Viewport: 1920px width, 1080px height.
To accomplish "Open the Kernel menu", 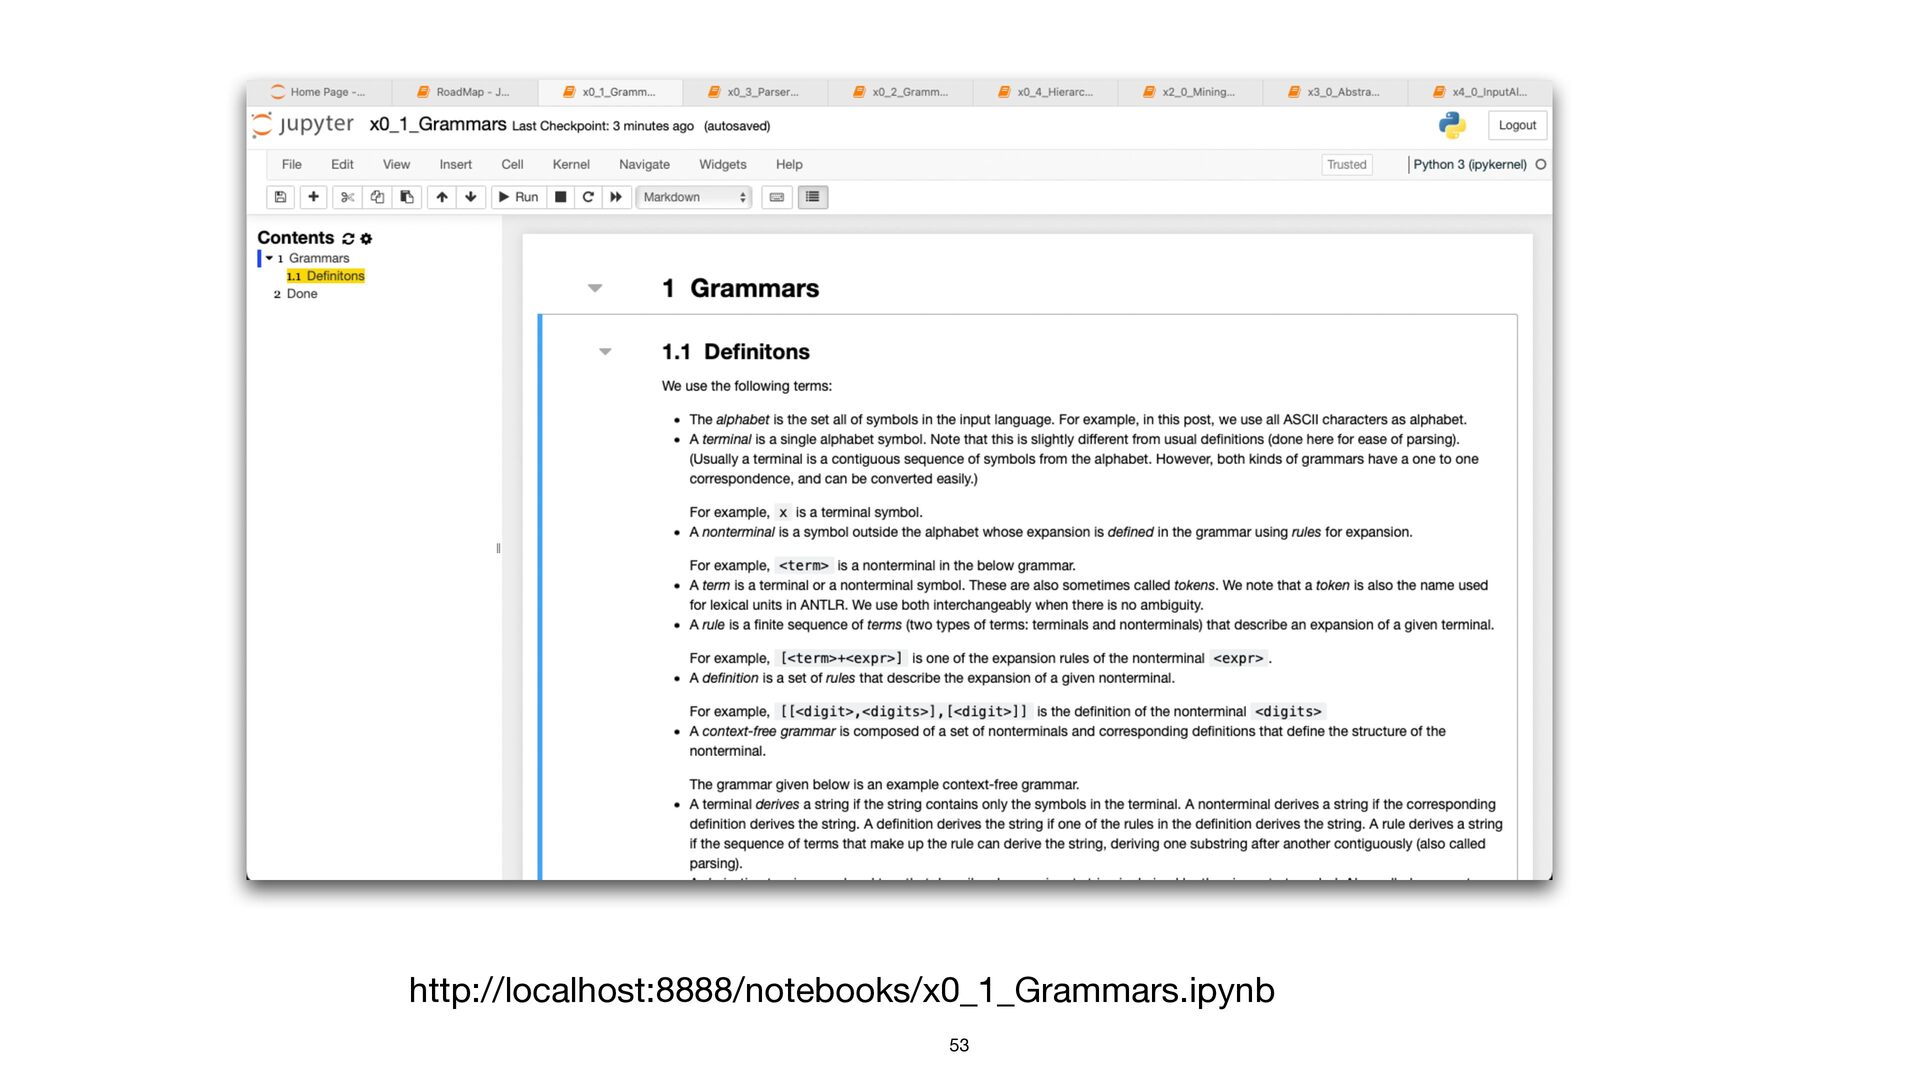I will tap(571, 164).
